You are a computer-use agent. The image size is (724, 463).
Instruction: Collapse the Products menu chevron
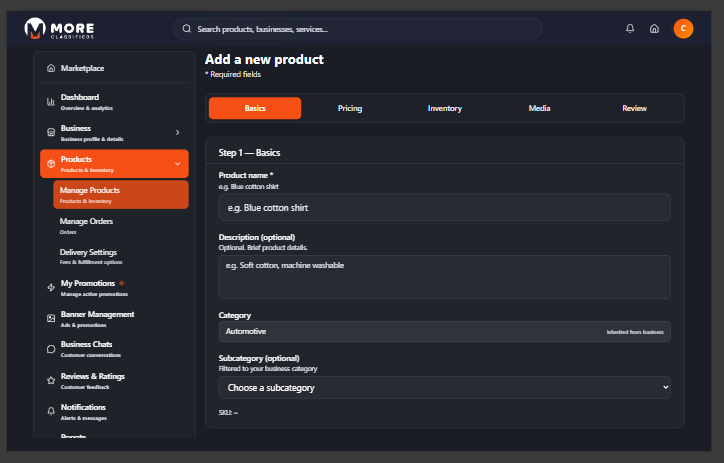pyautogui.click(x=177, y=163)
